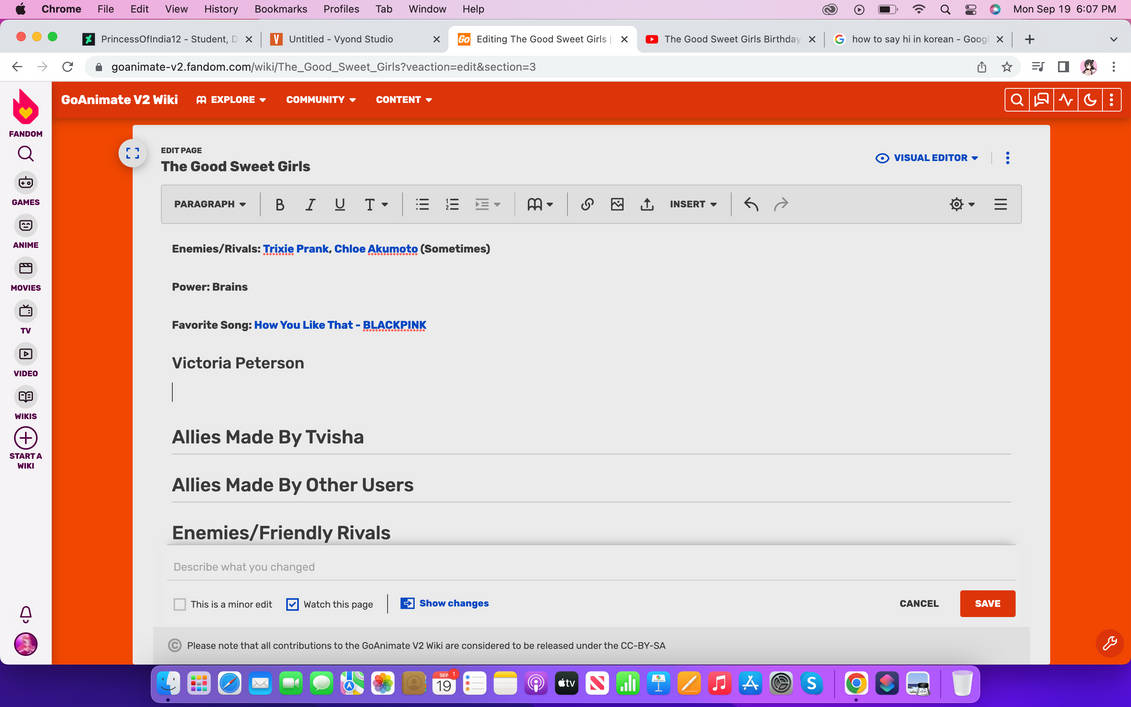Open the cite reference dropdown
The height and width of the screenshot is (707, 1131).
click(x=540, y=204)
